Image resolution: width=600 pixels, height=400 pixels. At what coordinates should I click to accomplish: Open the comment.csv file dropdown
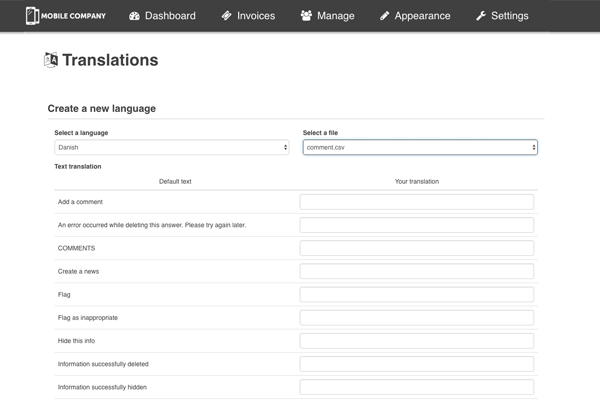[x=420, y=147]
